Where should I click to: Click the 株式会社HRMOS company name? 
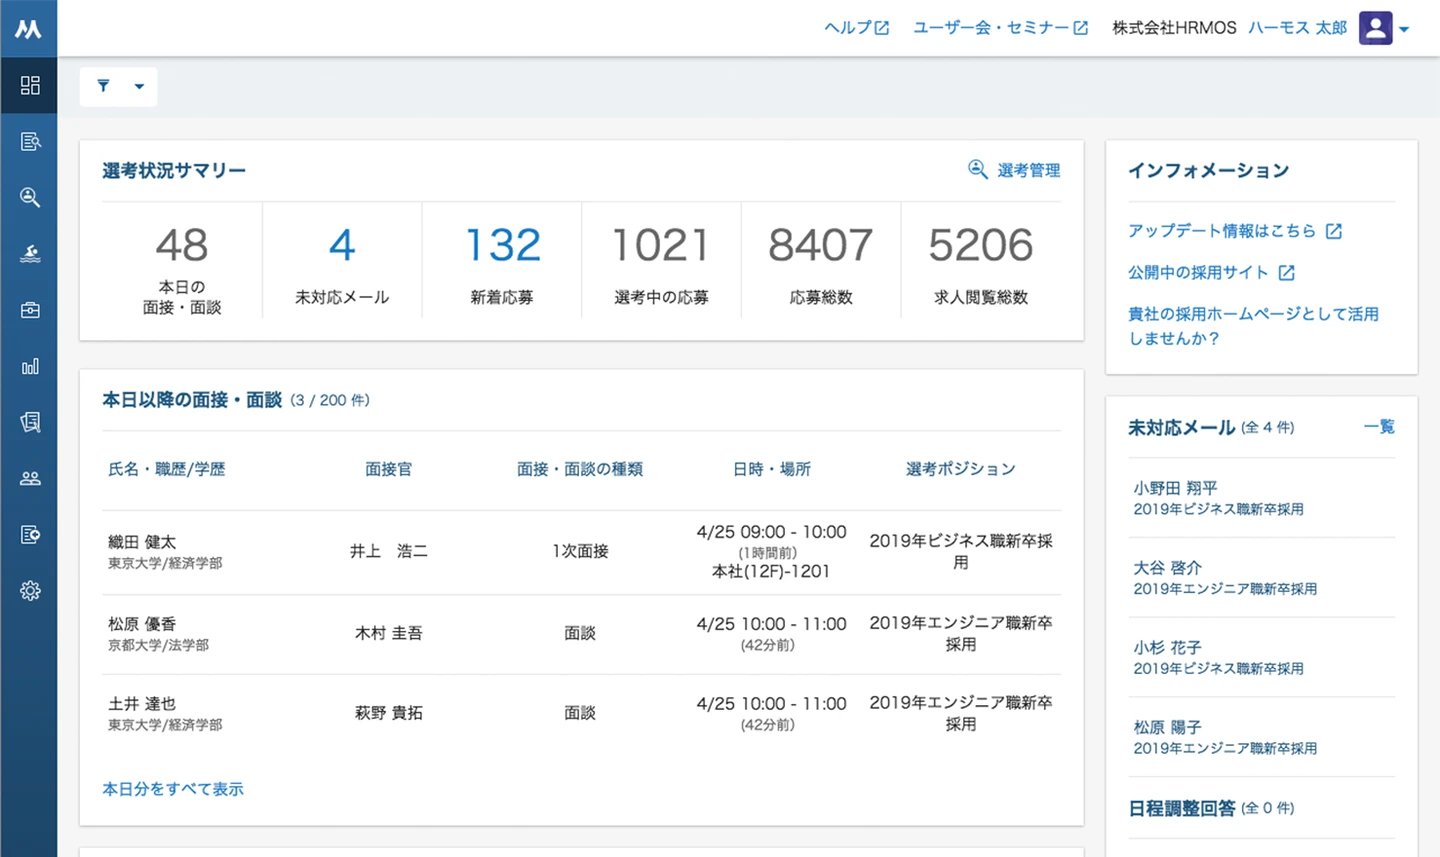[x=1174, y=28]
